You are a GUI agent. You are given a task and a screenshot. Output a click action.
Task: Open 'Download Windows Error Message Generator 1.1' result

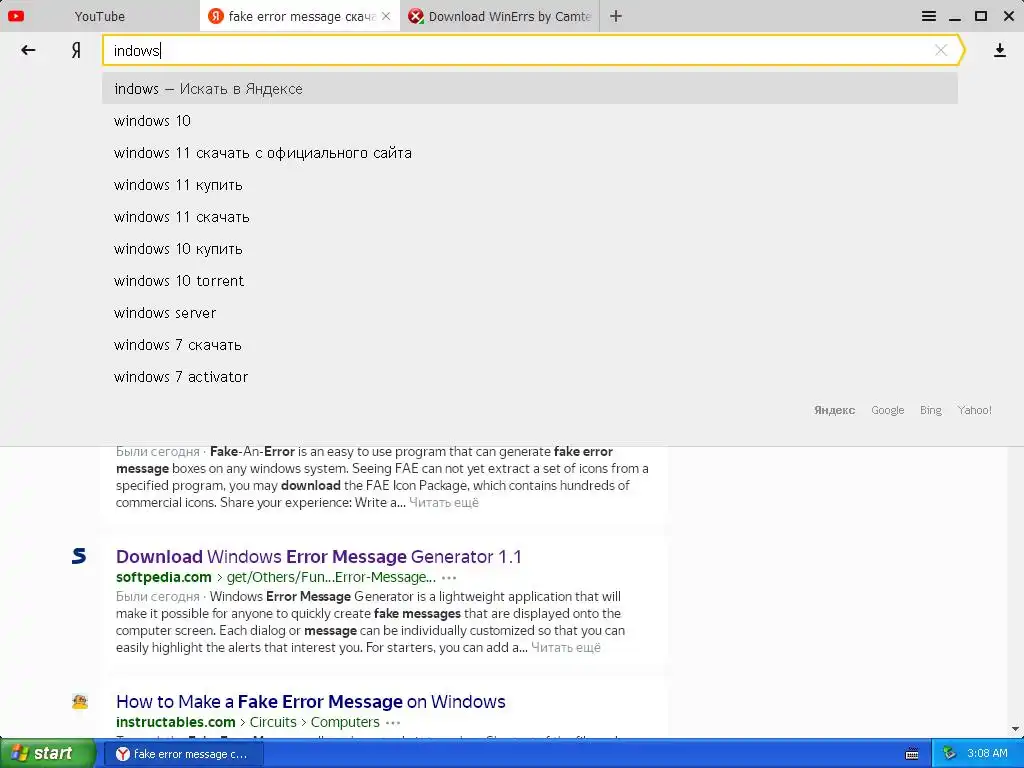[x=319, y=556]
